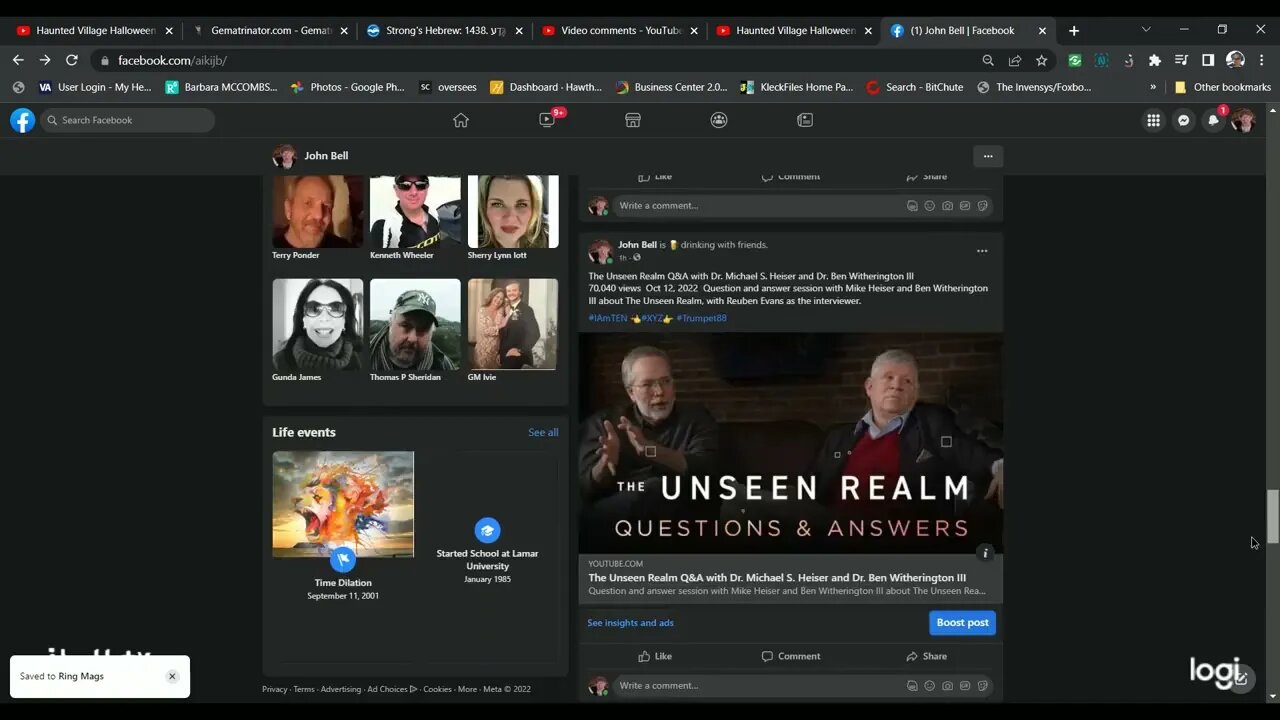
Task: Switch to first Haunted Village Halloween tab
Action: pyautogui.click(x=94, y=30)
